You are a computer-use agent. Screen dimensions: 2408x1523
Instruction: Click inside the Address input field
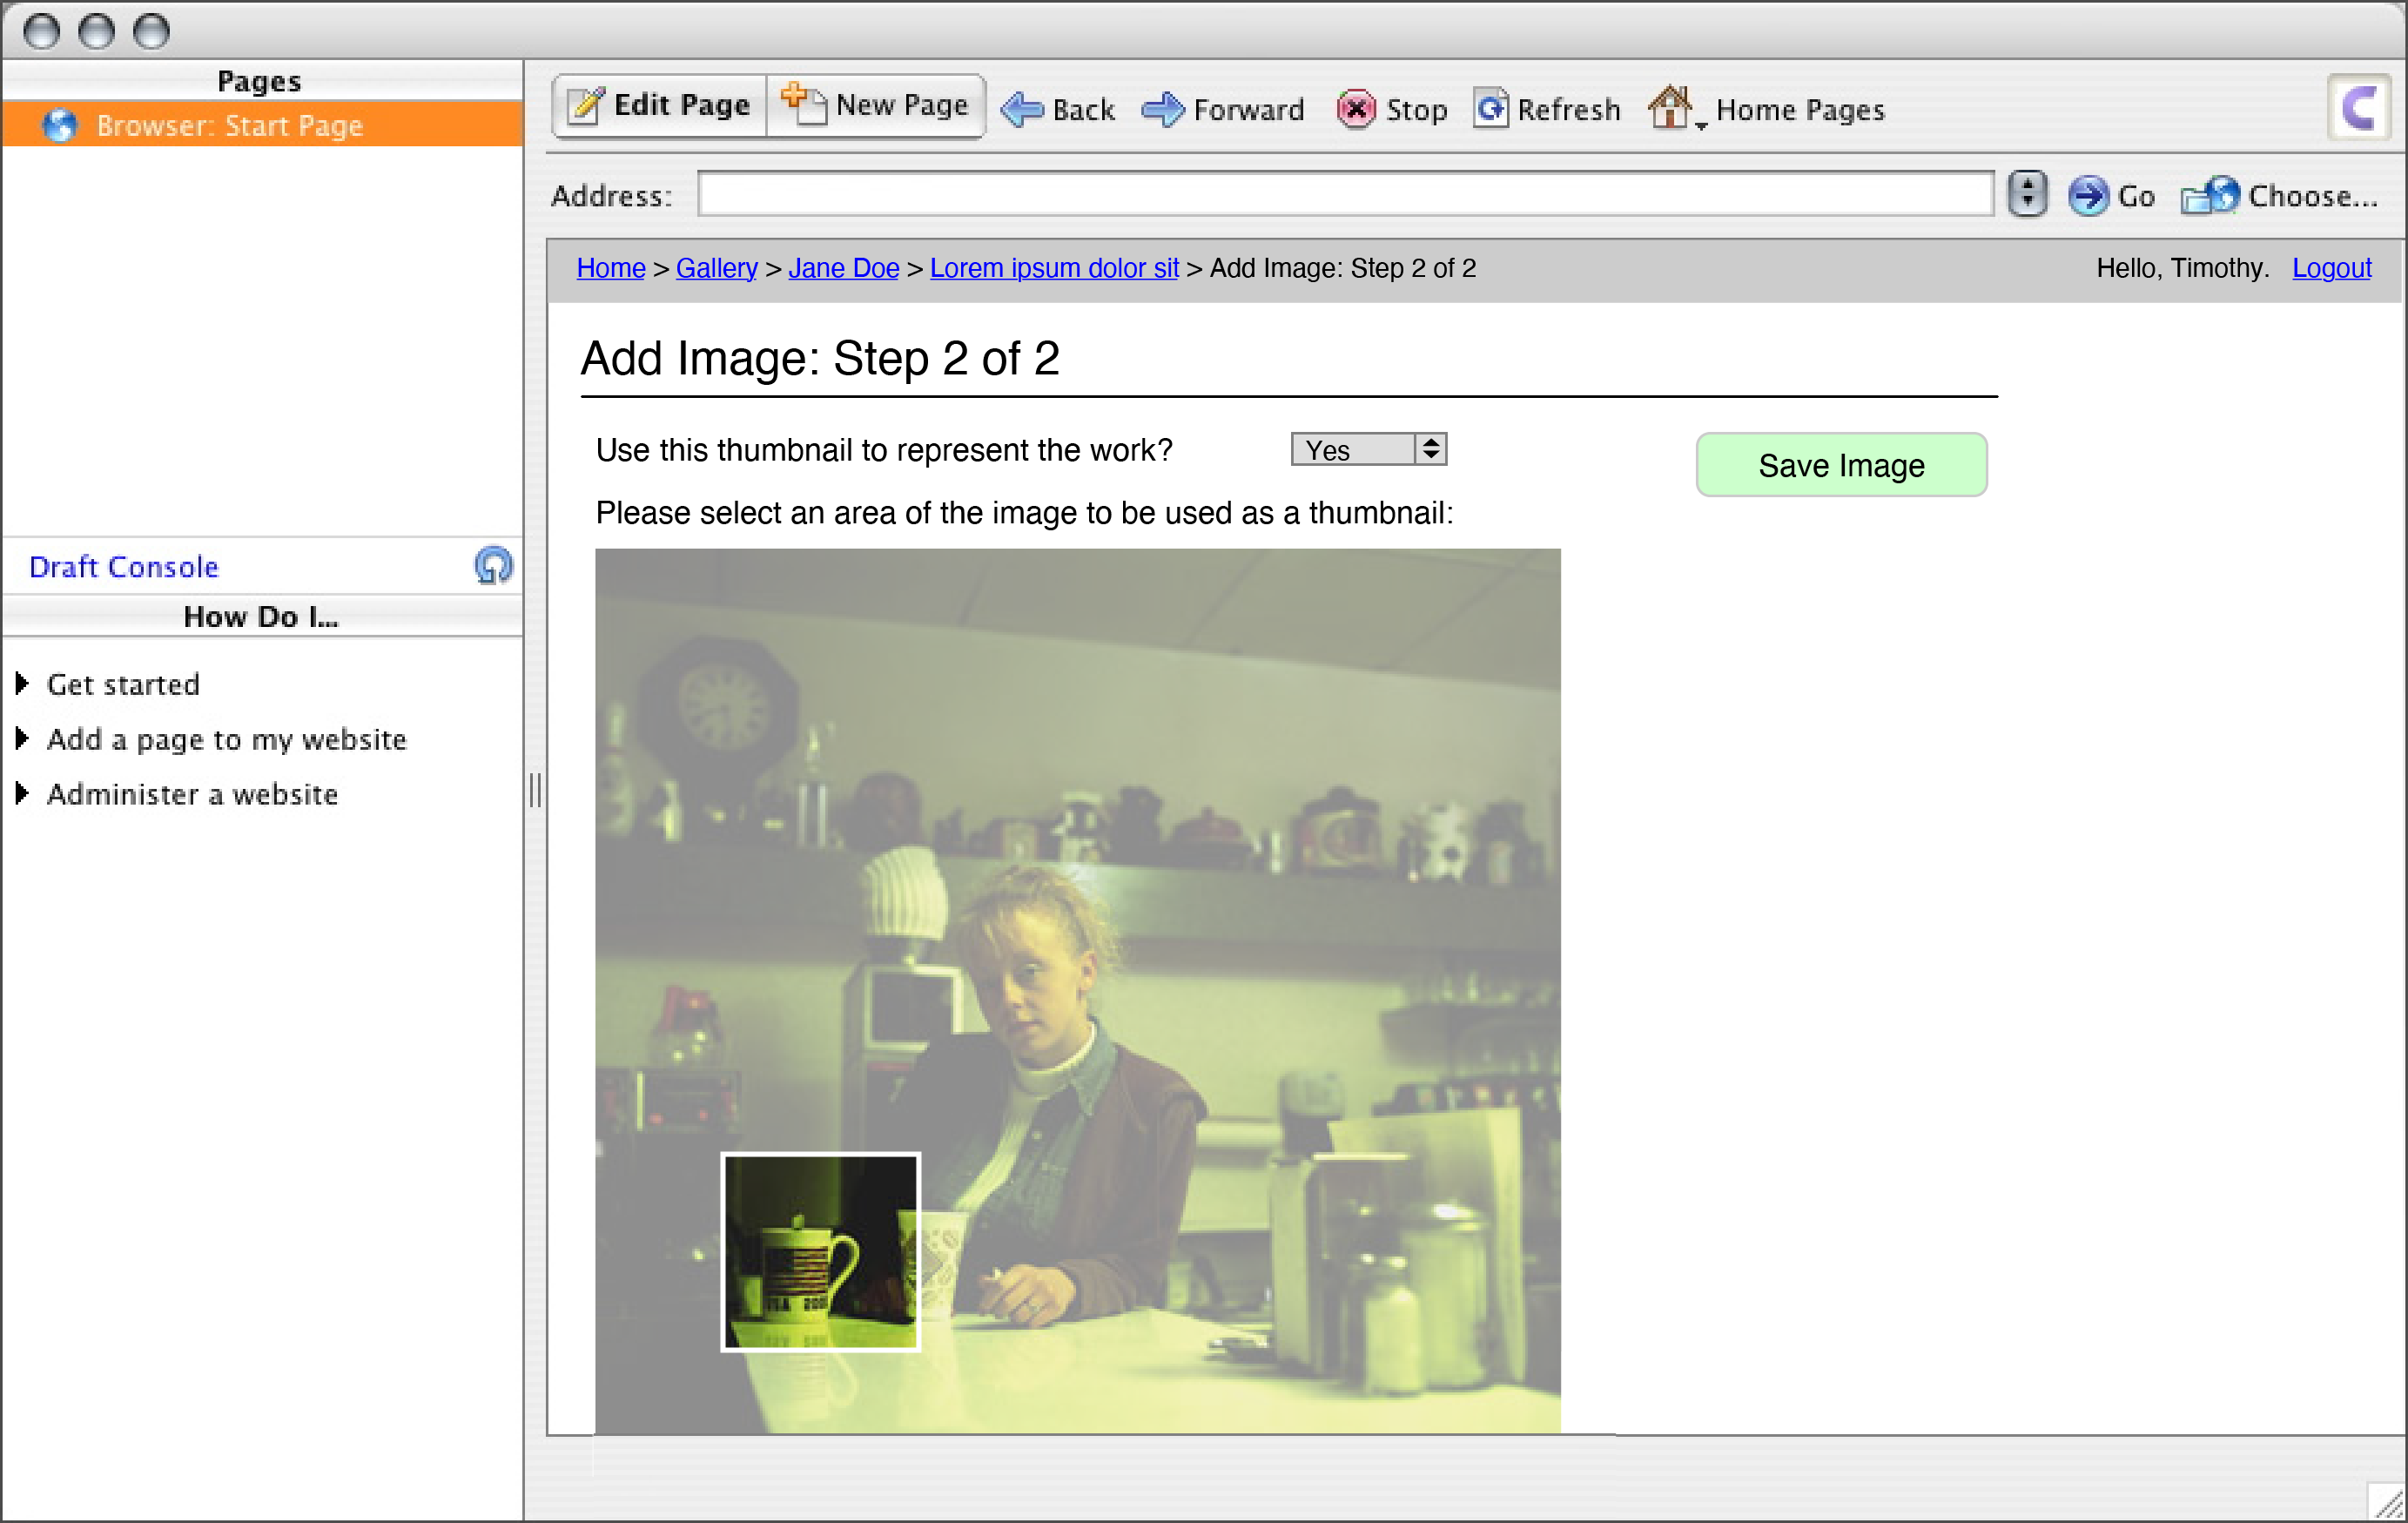(x=1343, y=195)
